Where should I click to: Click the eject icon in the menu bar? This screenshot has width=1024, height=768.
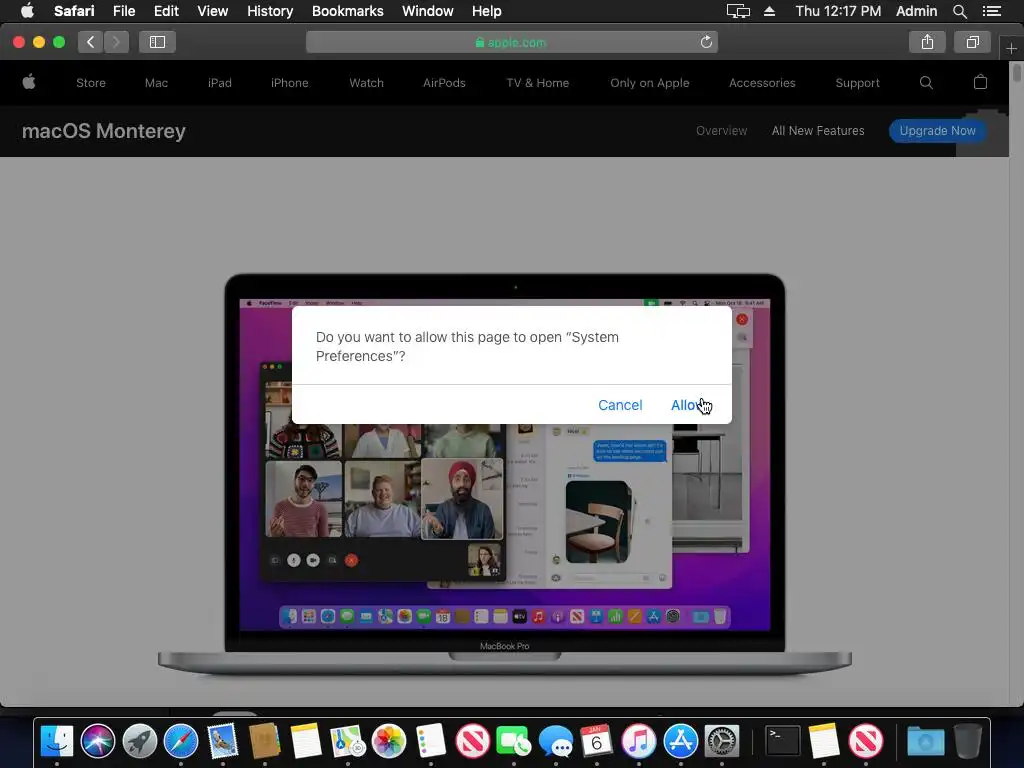769,11
